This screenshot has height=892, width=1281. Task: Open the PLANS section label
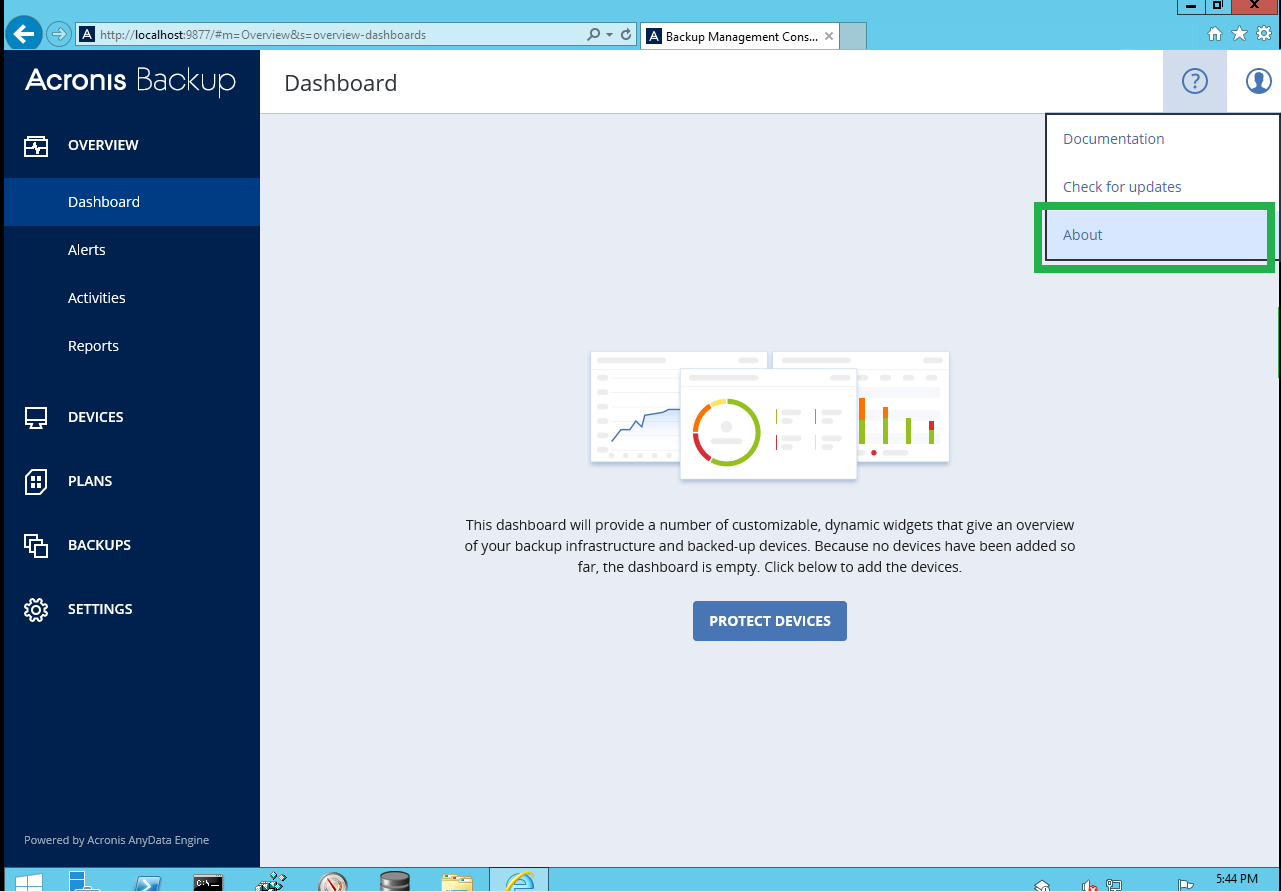[x=90, y=481]
